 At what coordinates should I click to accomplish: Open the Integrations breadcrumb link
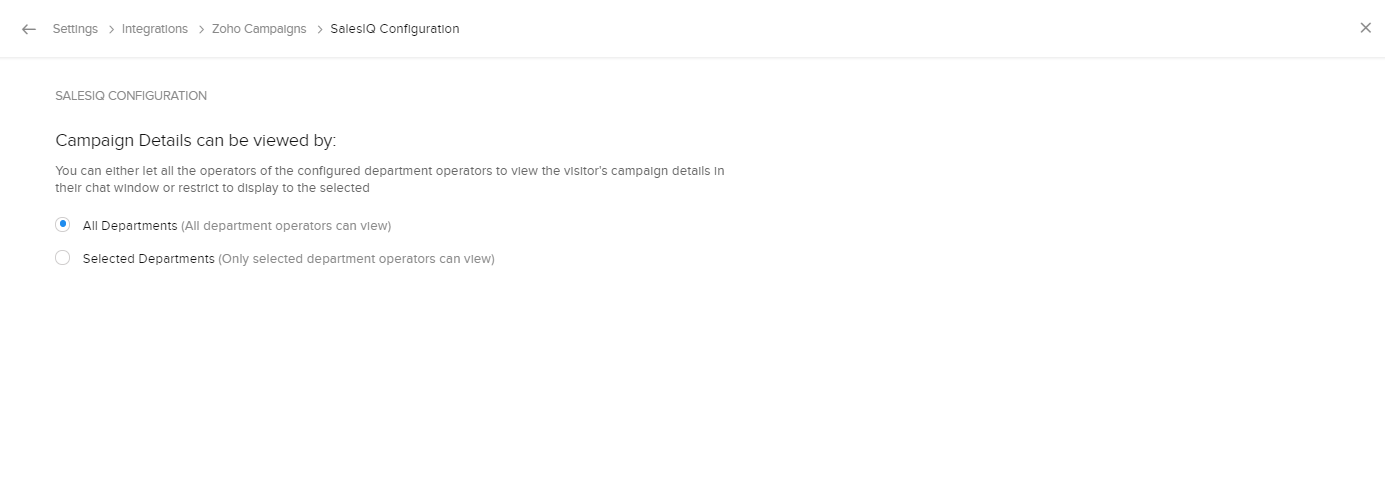click(155, 29)
